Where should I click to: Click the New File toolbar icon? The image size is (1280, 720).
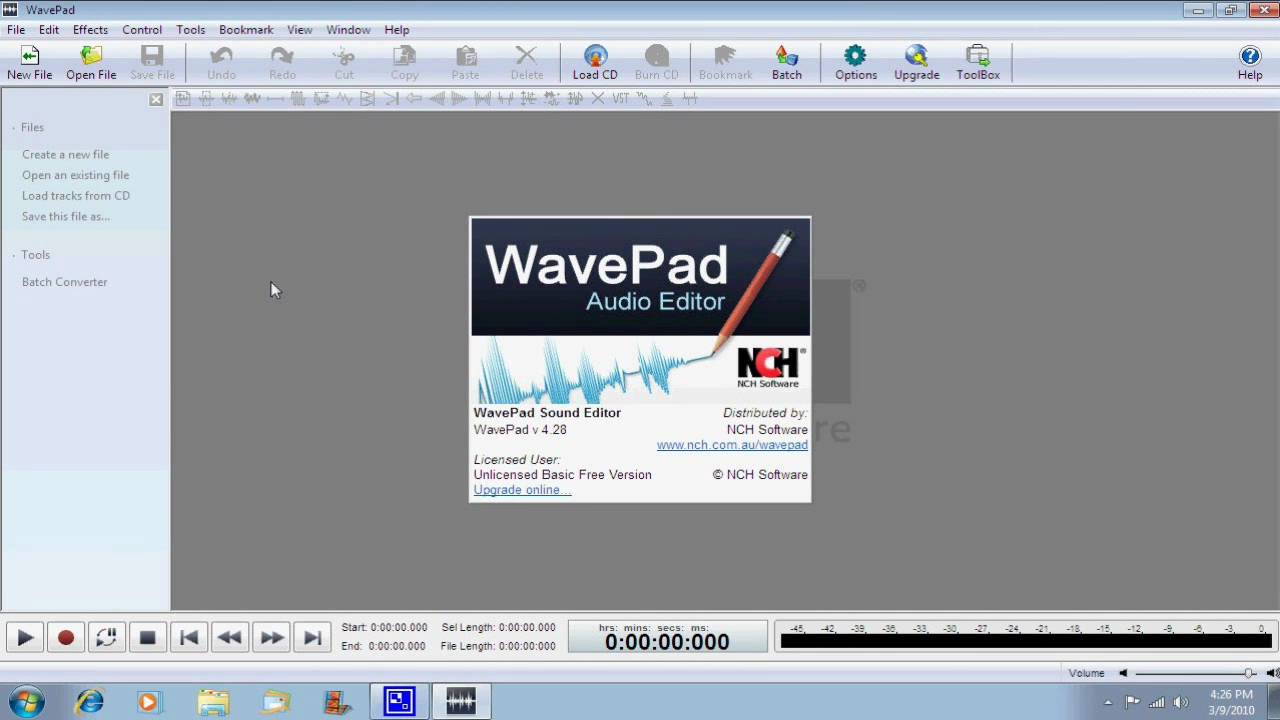30,62
